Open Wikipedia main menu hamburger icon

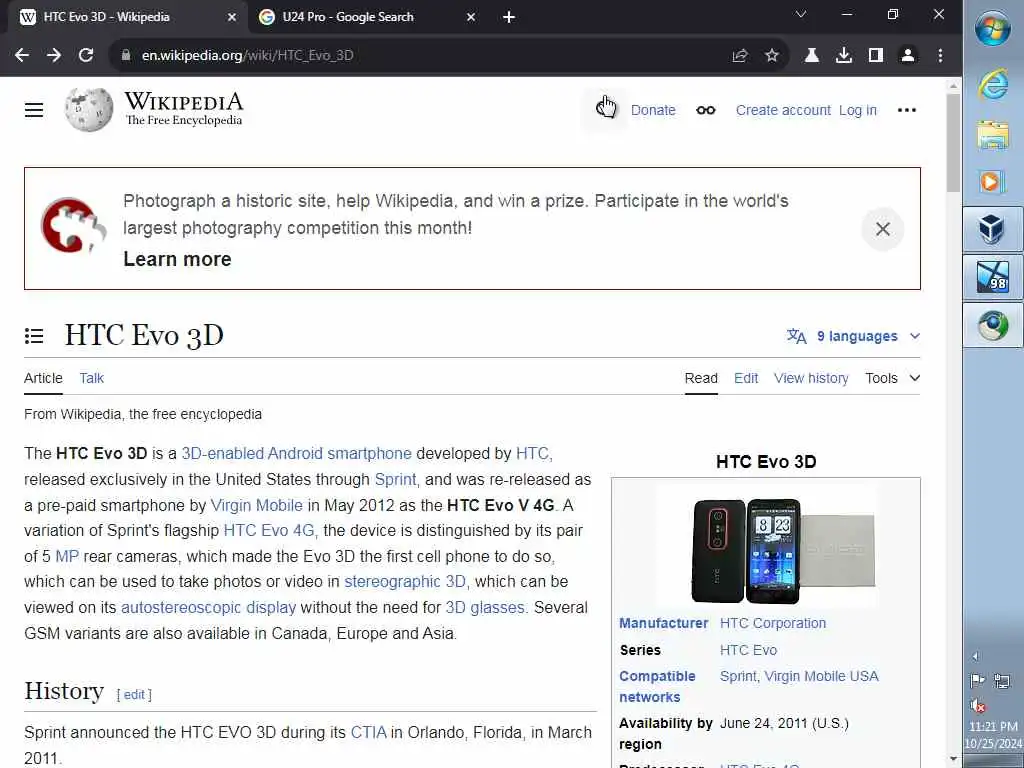click(x=34, y=110)
